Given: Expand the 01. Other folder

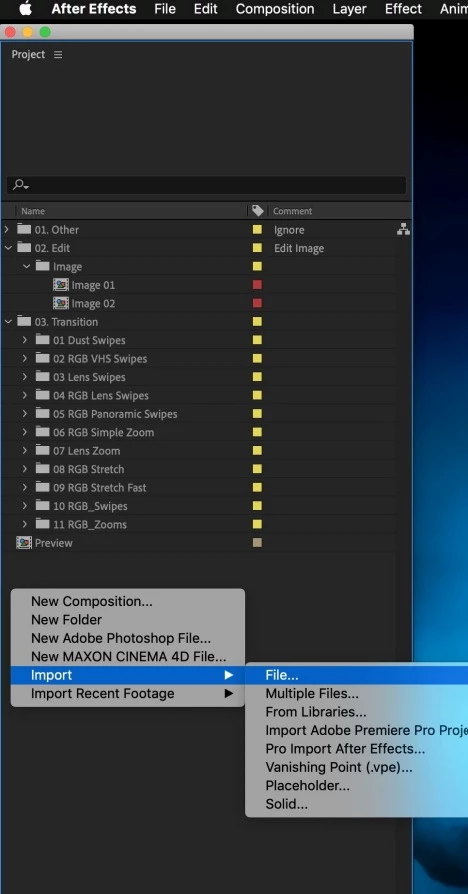Looking at the screenshot, I should 6,229.
